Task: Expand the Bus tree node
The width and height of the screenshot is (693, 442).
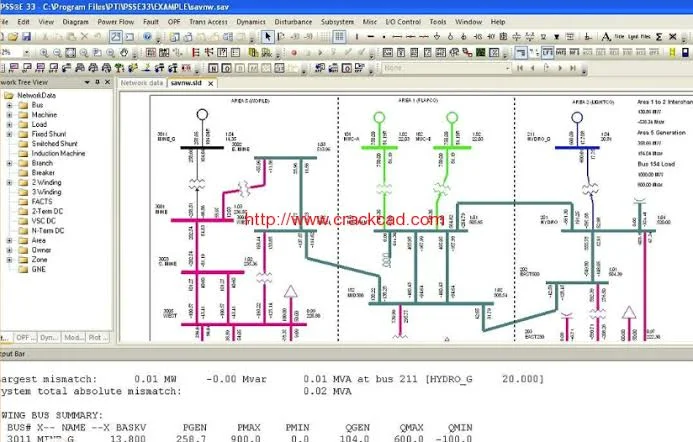Action: coord(9,106)
